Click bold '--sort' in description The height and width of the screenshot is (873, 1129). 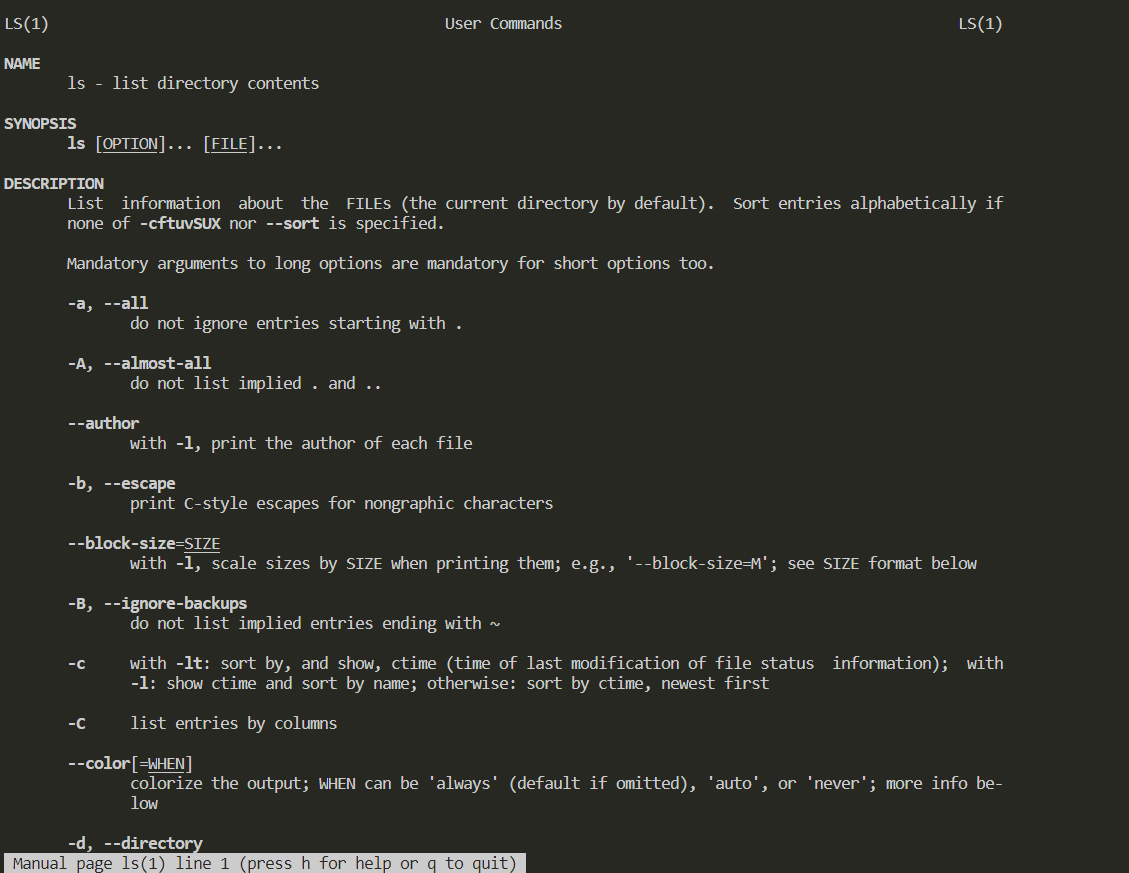[x=292, y=223]
